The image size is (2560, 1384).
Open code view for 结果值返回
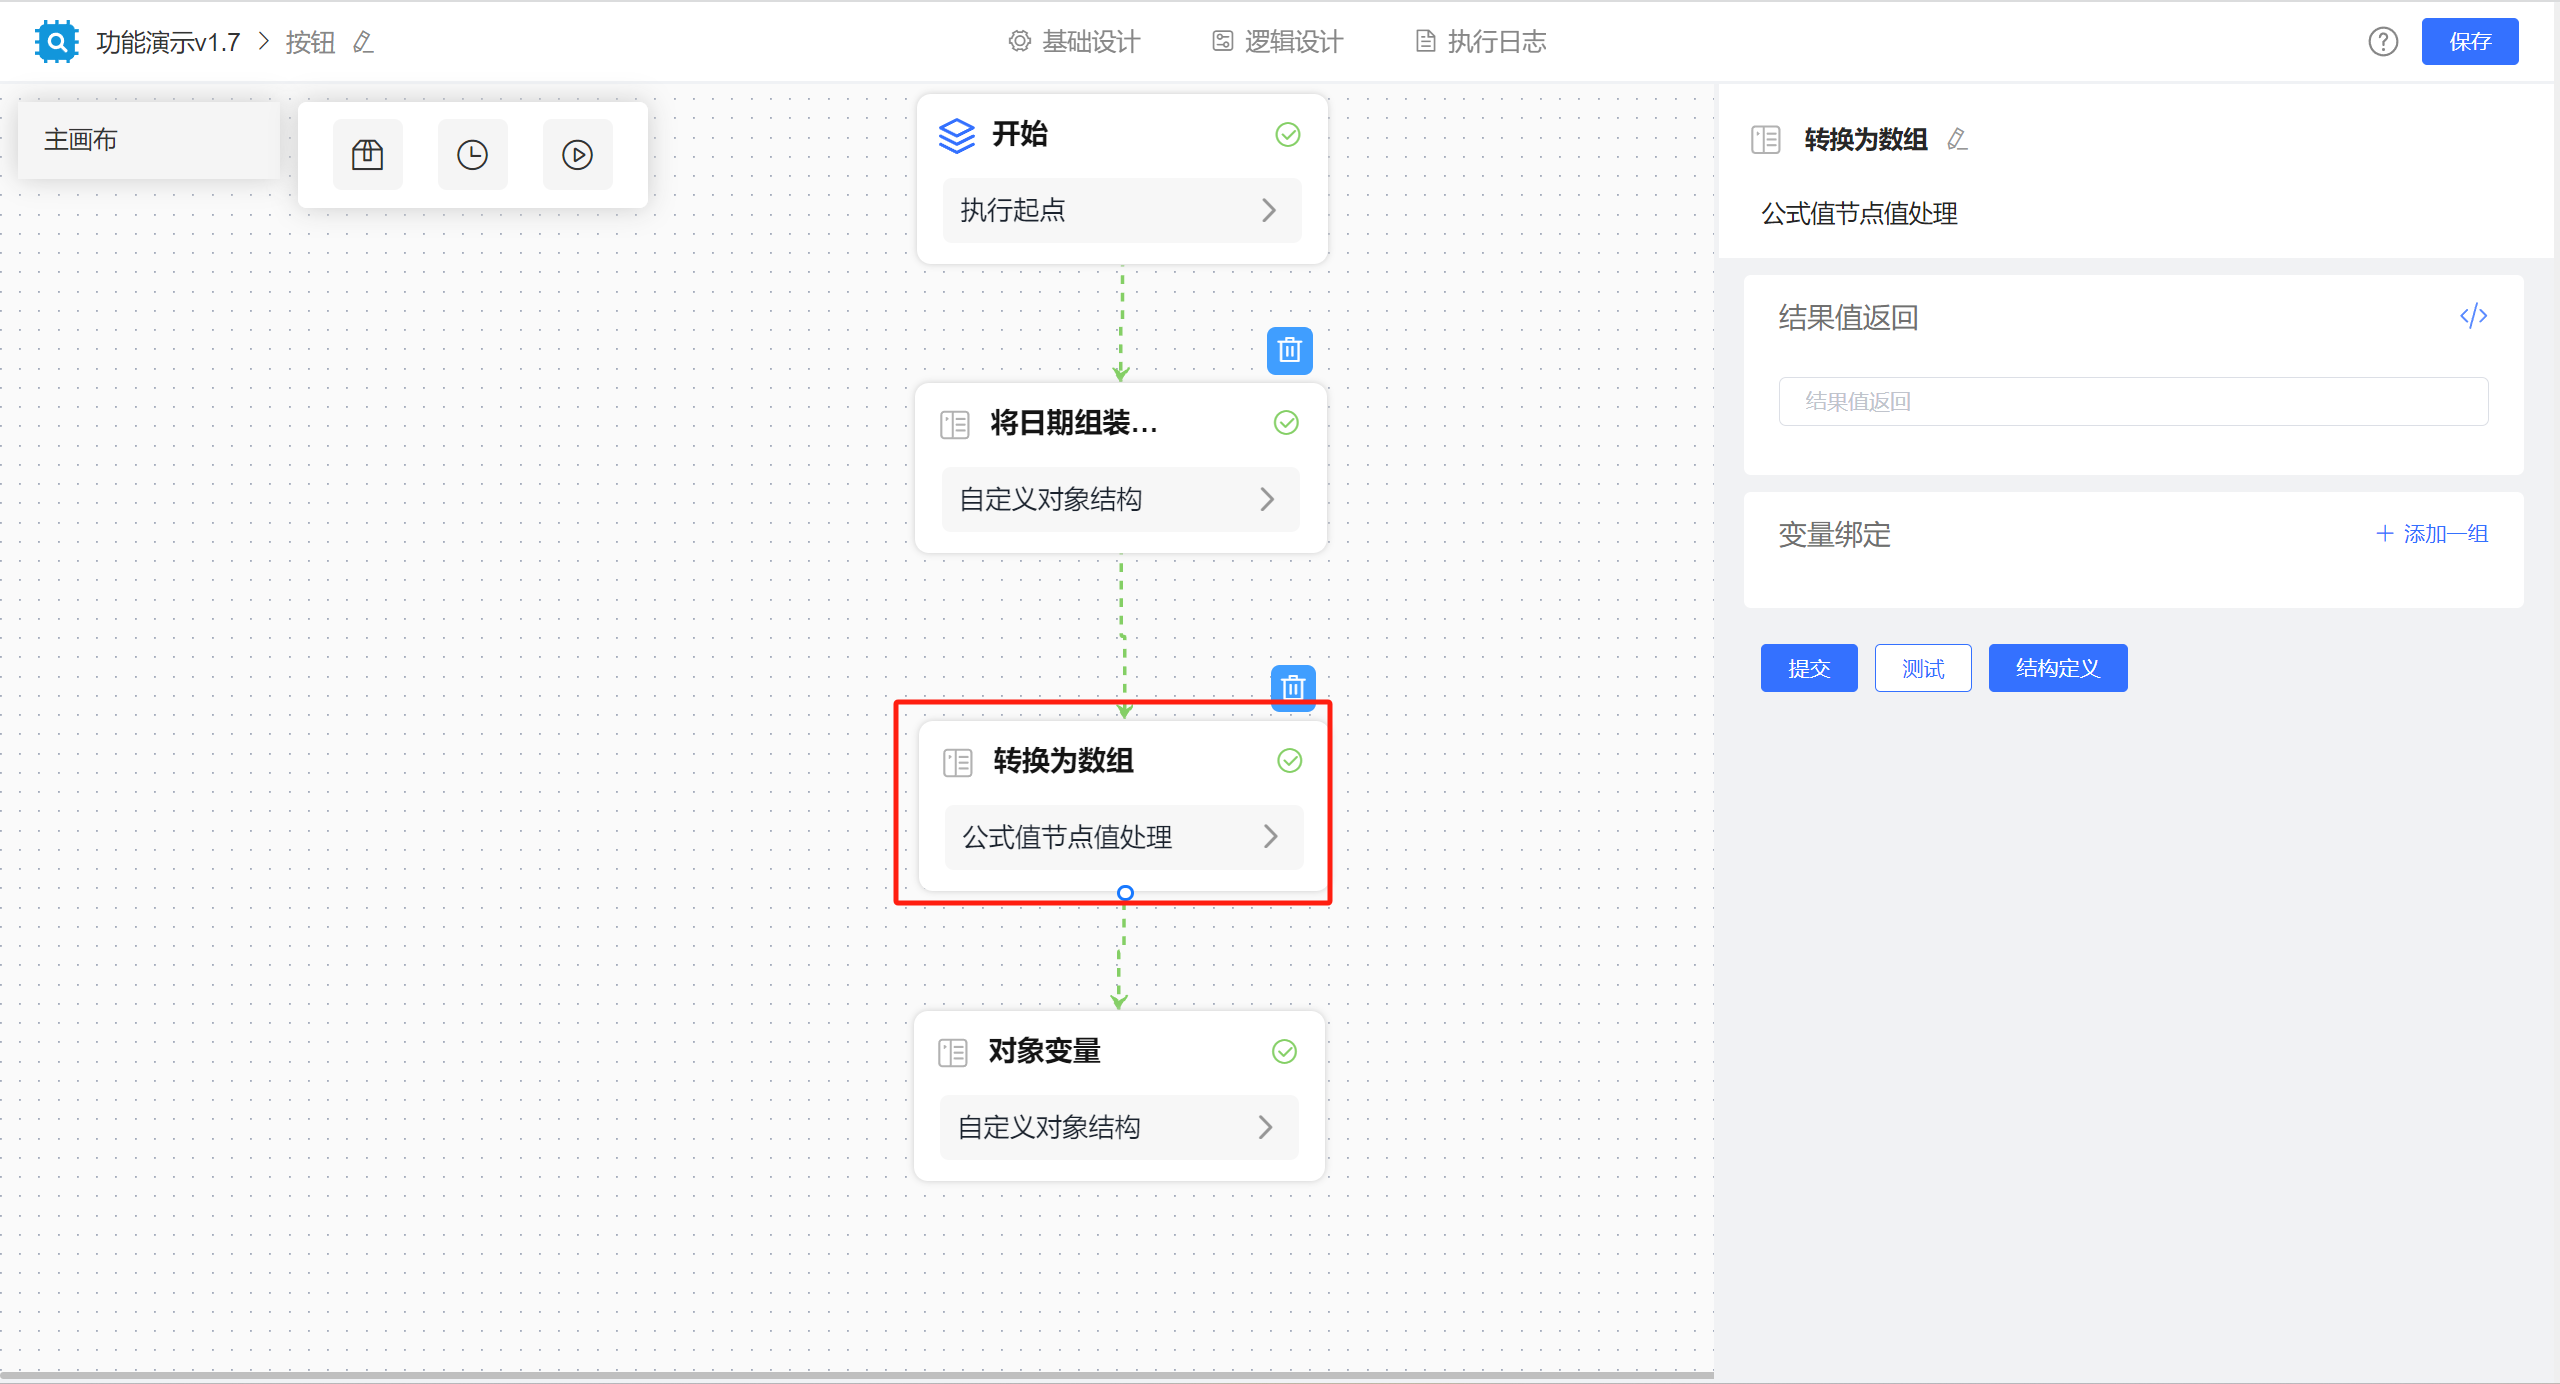click(2473, 316)
